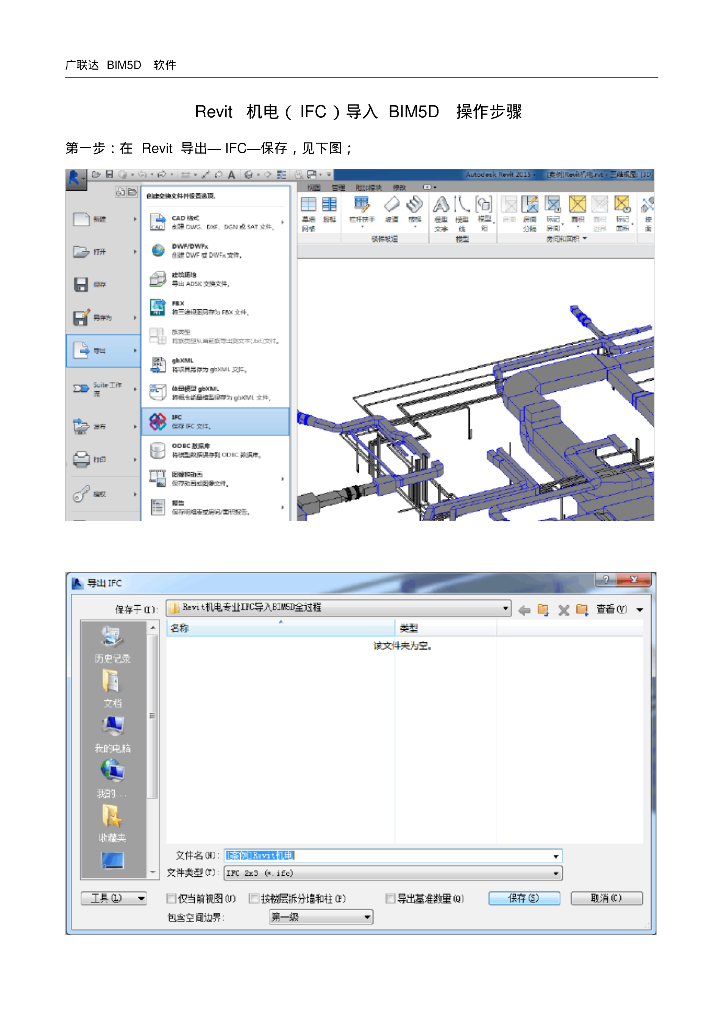Open the Export submenu in application menu
Viewport: 724px width, 1024px height.
[x=102, y=351]
